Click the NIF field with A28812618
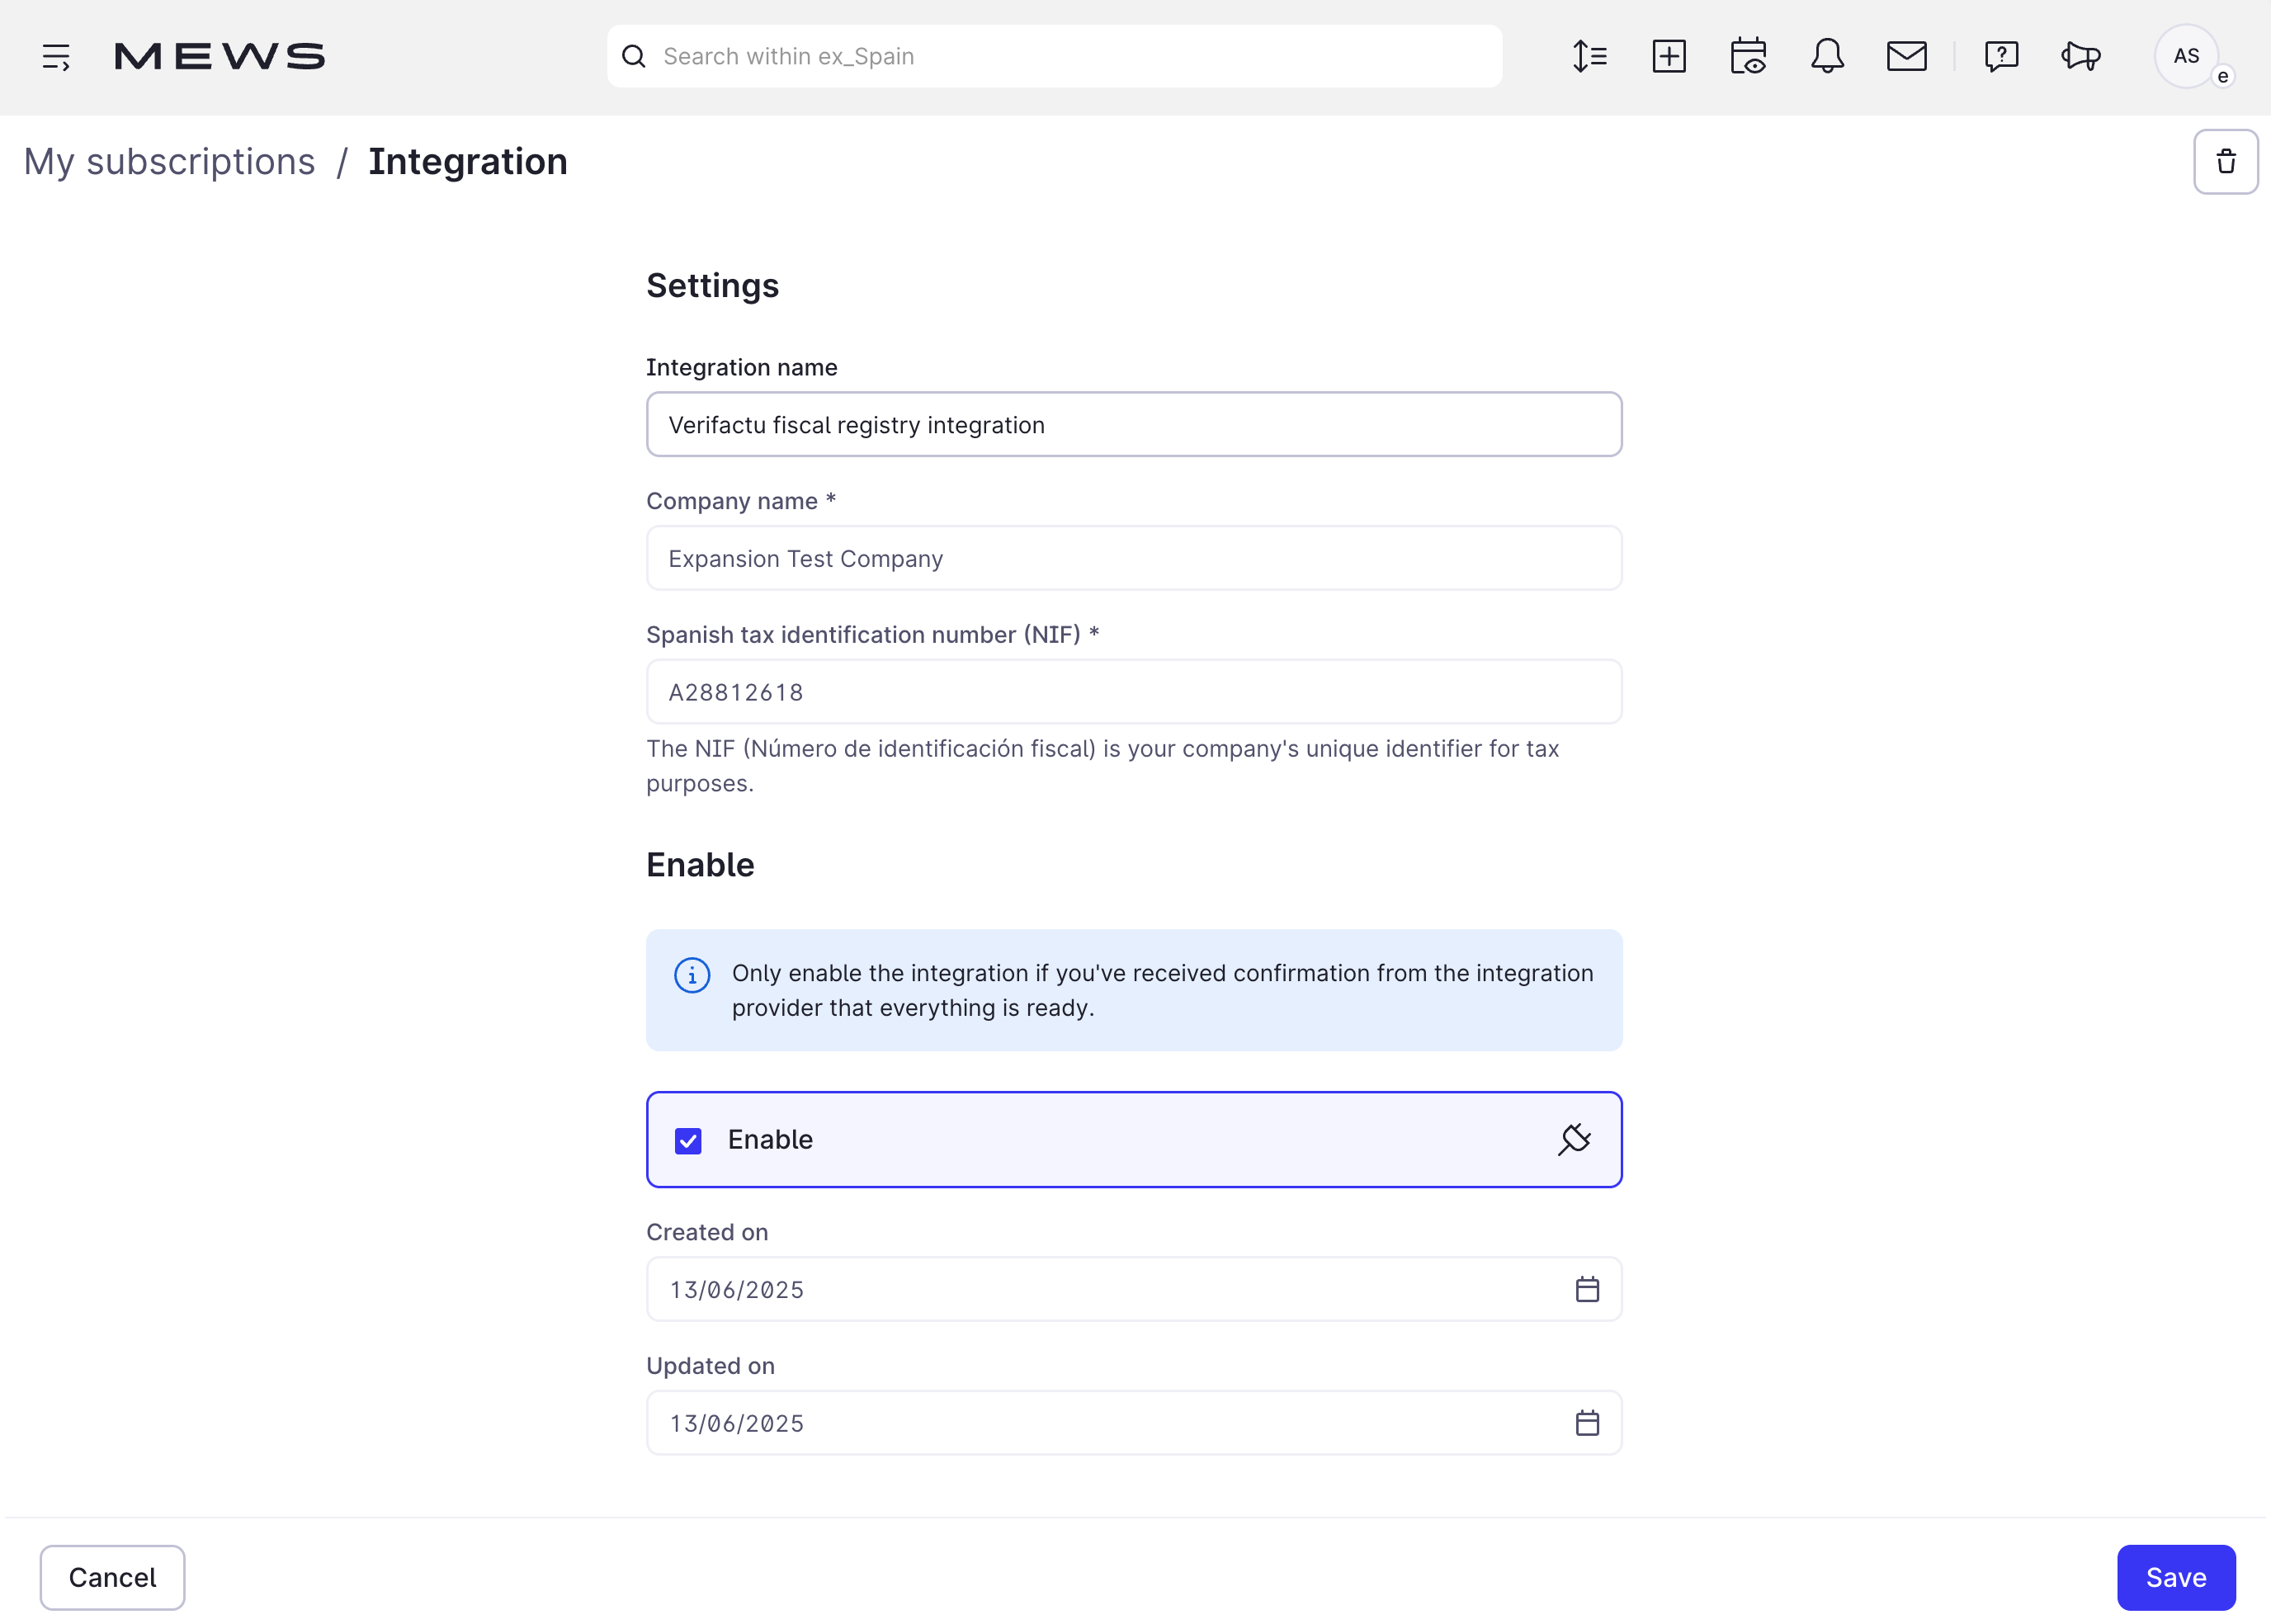Image resolution: width=2271 pixels, height=1624 pixels. coord(1134,691)
